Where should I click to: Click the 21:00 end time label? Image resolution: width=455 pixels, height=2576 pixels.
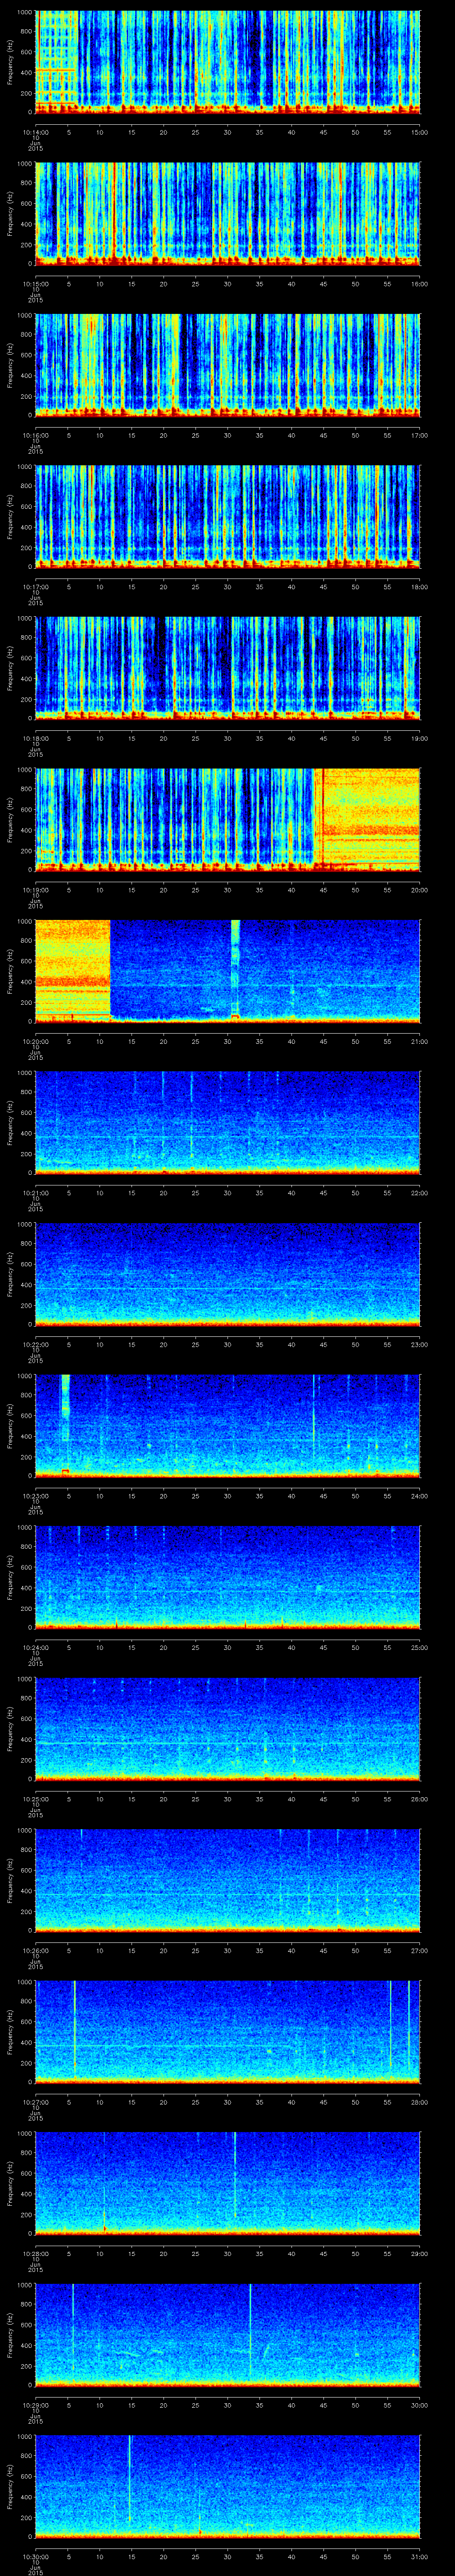pos(419,1041)
